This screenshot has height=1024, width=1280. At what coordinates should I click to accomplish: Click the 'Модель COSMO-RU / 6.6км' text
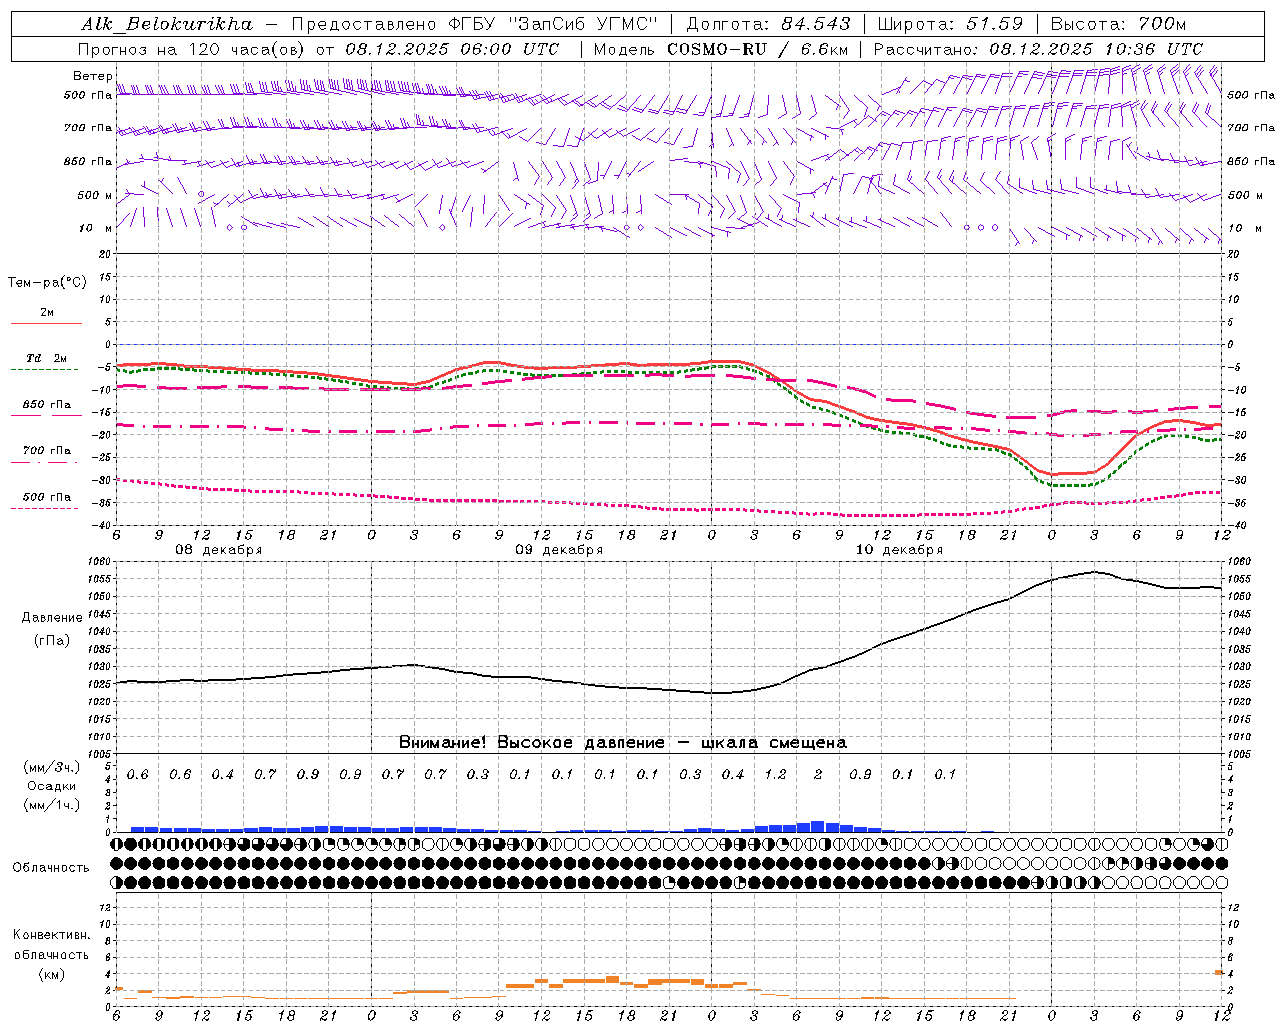[721, 49]
